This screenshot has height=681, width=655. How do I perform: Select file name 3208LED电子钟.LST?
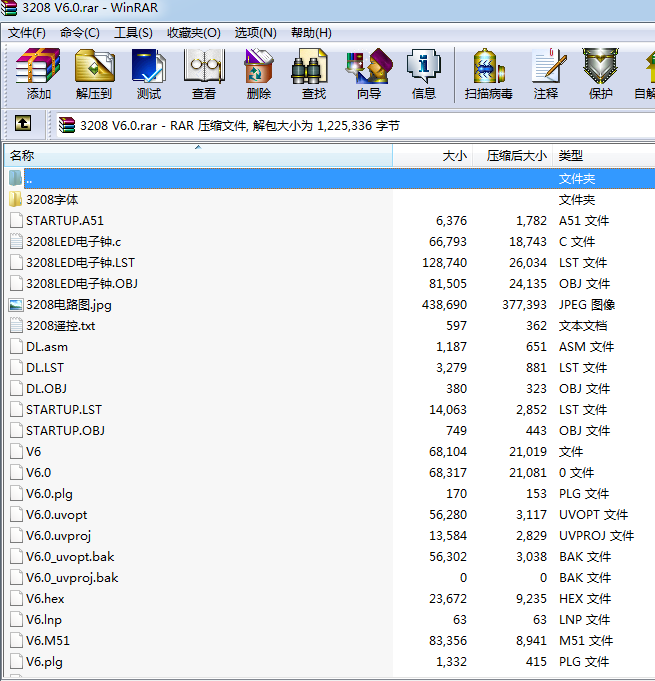(x=80, y=263)
